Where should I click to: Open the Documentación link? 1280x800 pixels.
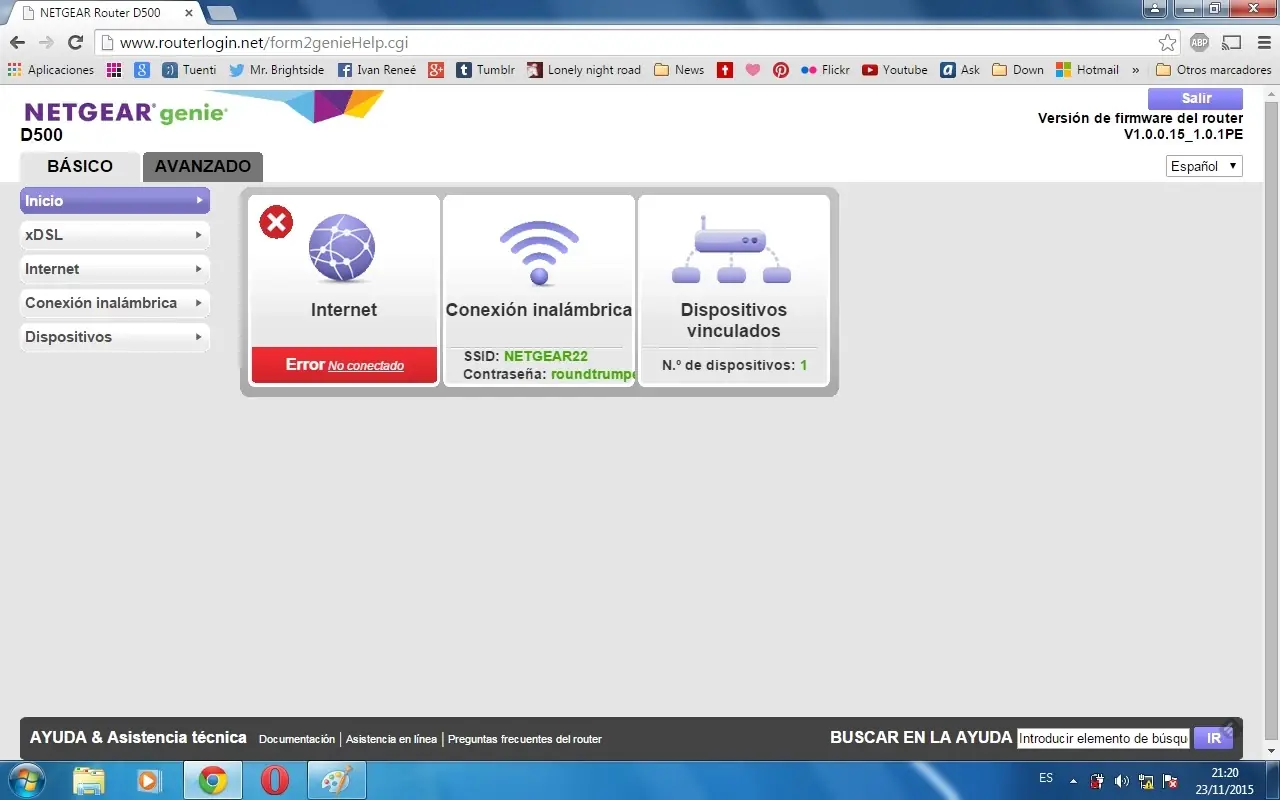pyautogui.click(x=297, y=739)
